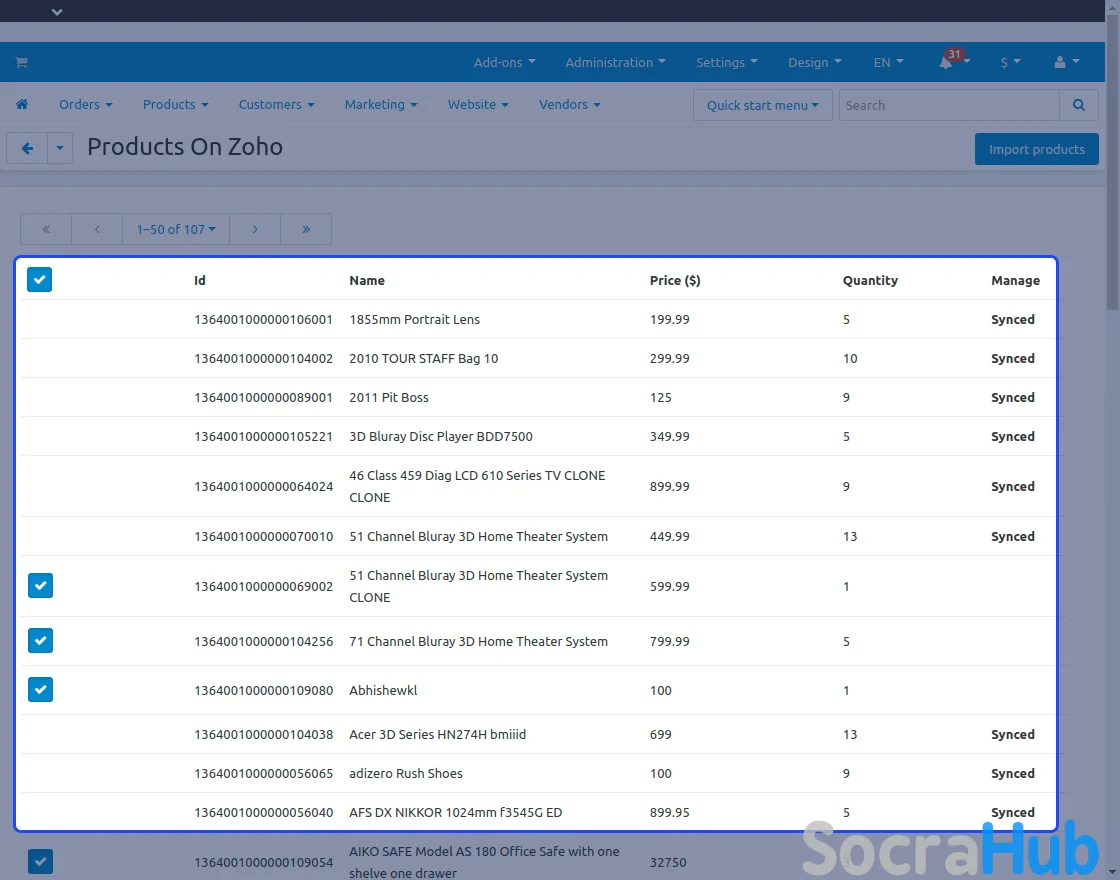1120x880 pixels.
Task: Click the search magnifier button
Action: click(1078, 105)
